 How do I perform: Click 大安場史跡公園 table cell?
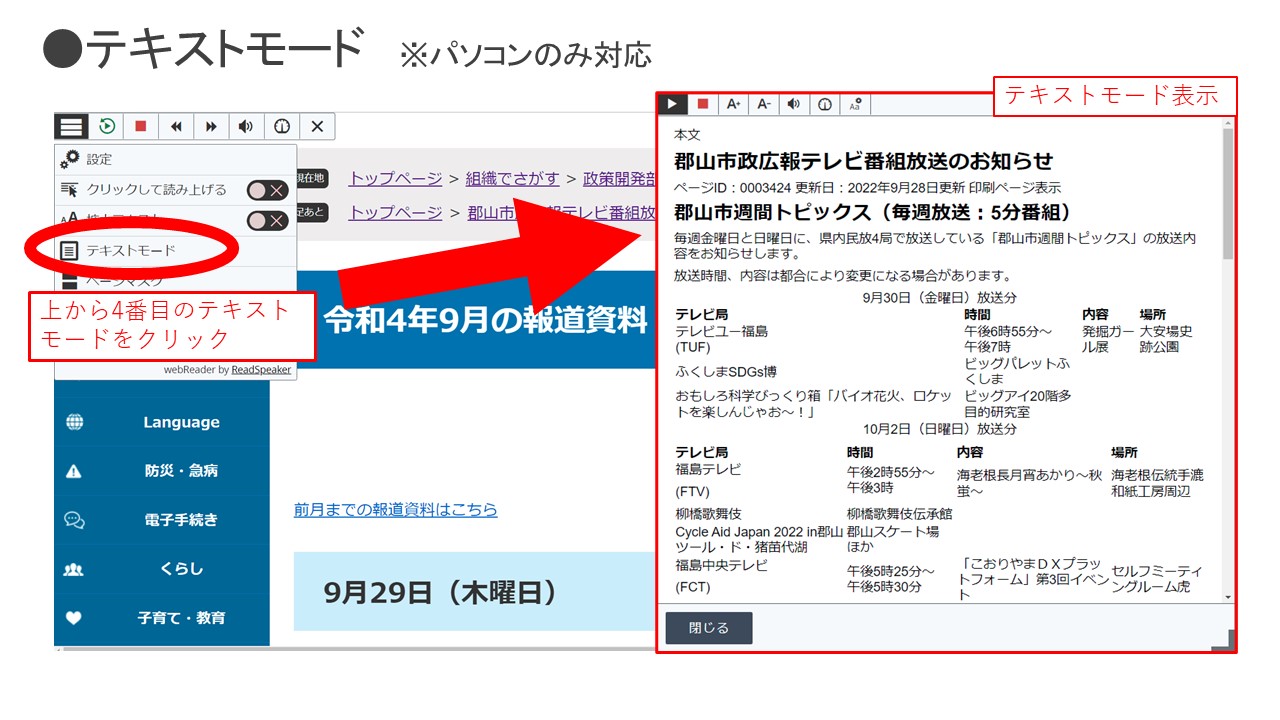point(1166,339)
